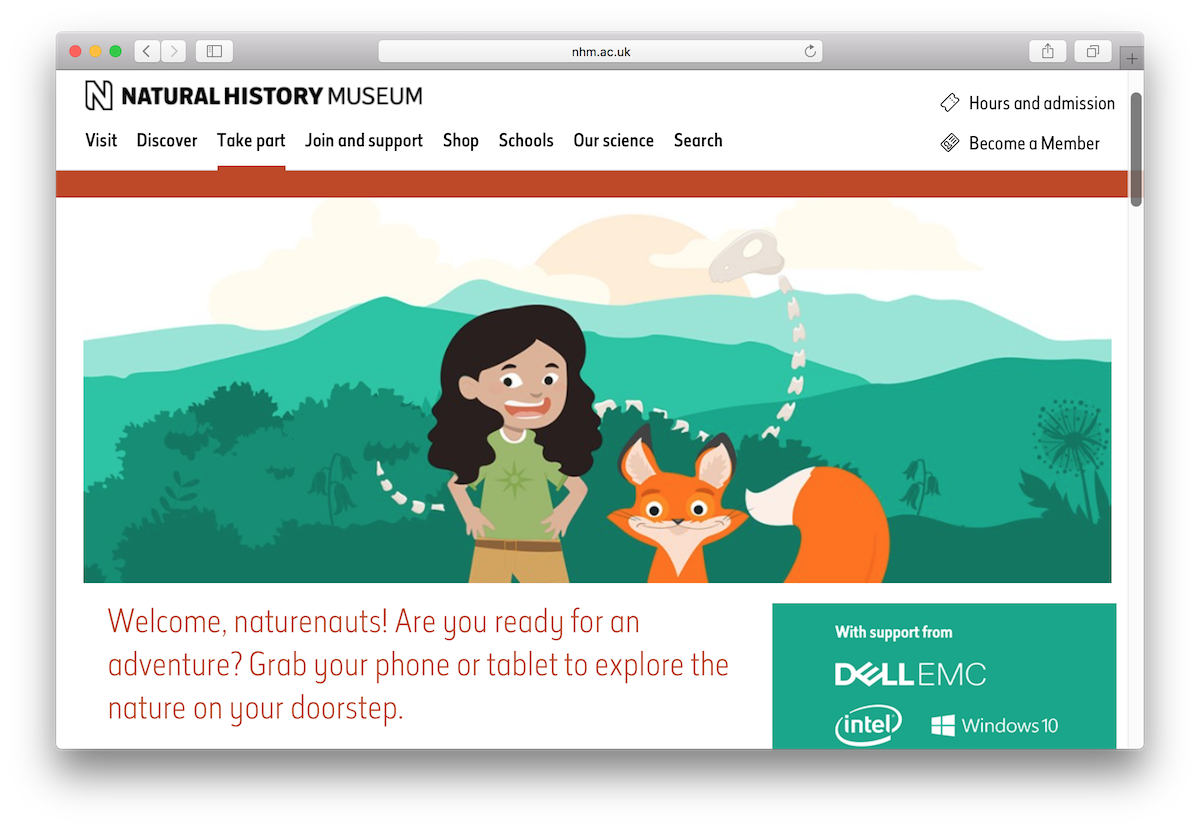Click the Search link in navigation

click(x=698, y=140)
